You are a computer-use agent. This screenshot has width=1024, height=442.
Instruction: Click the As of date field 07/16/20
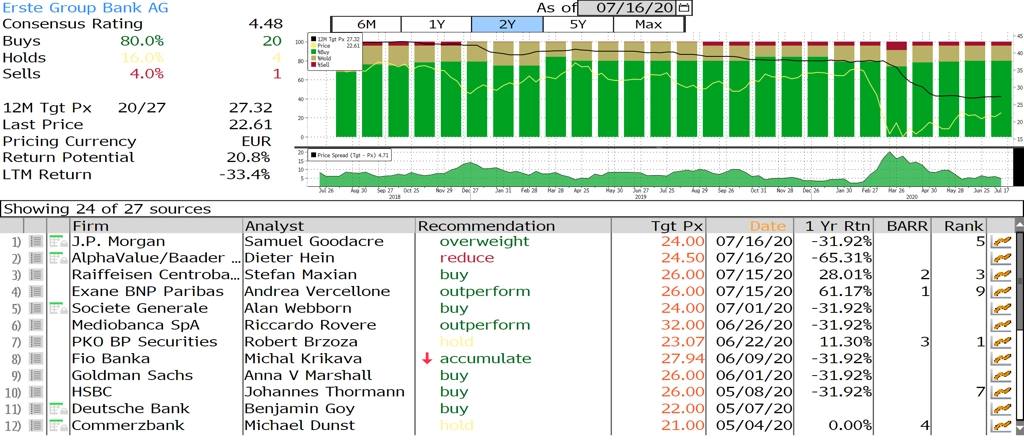tap(628, 8)
